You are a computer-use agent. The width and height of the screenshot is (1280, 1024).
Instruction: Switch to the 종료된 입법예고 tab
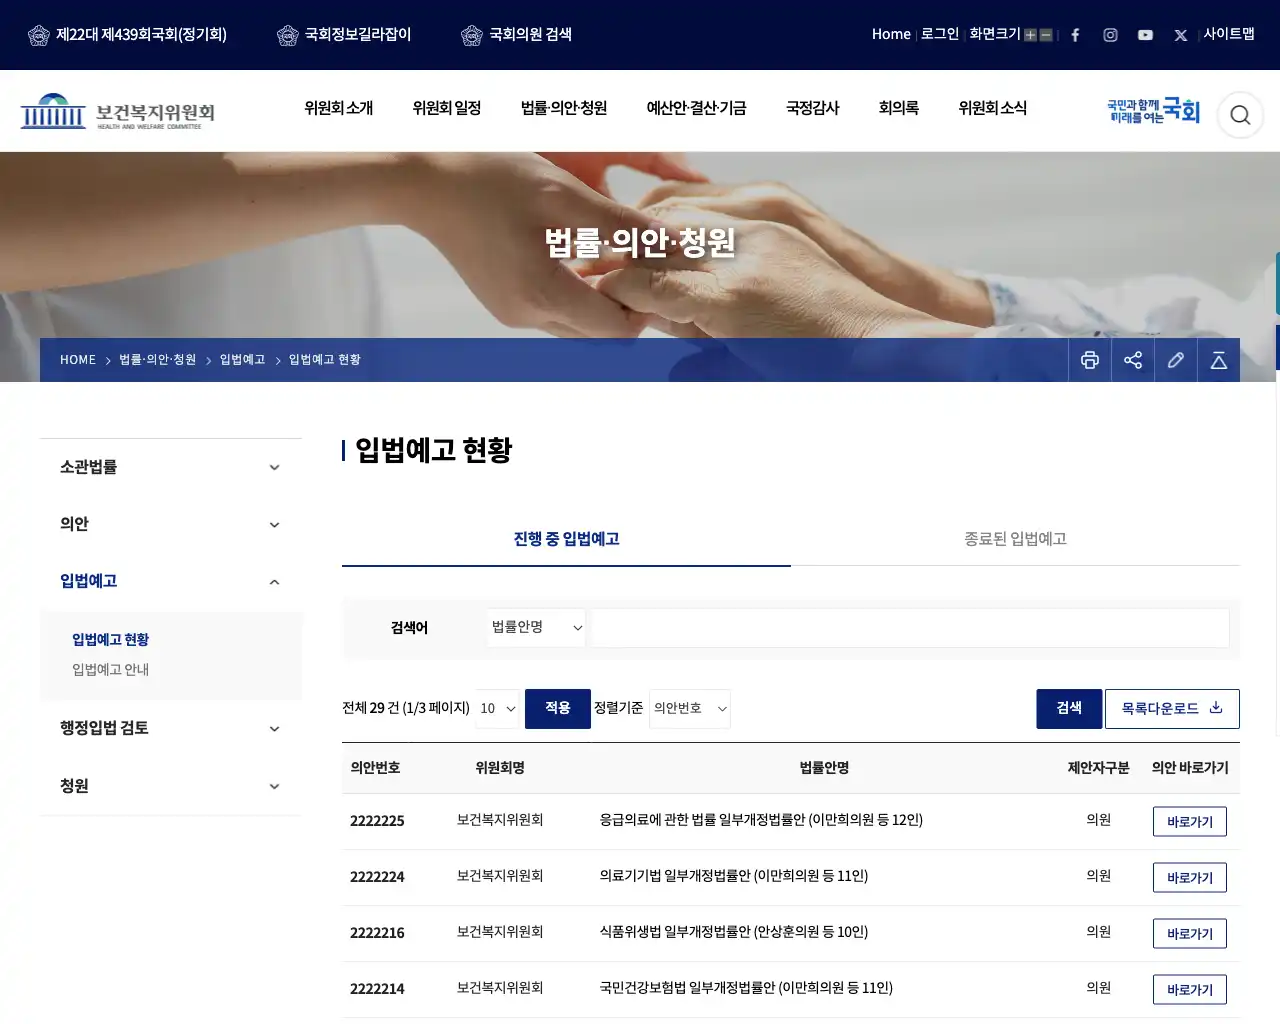(x=1015, y=539)
